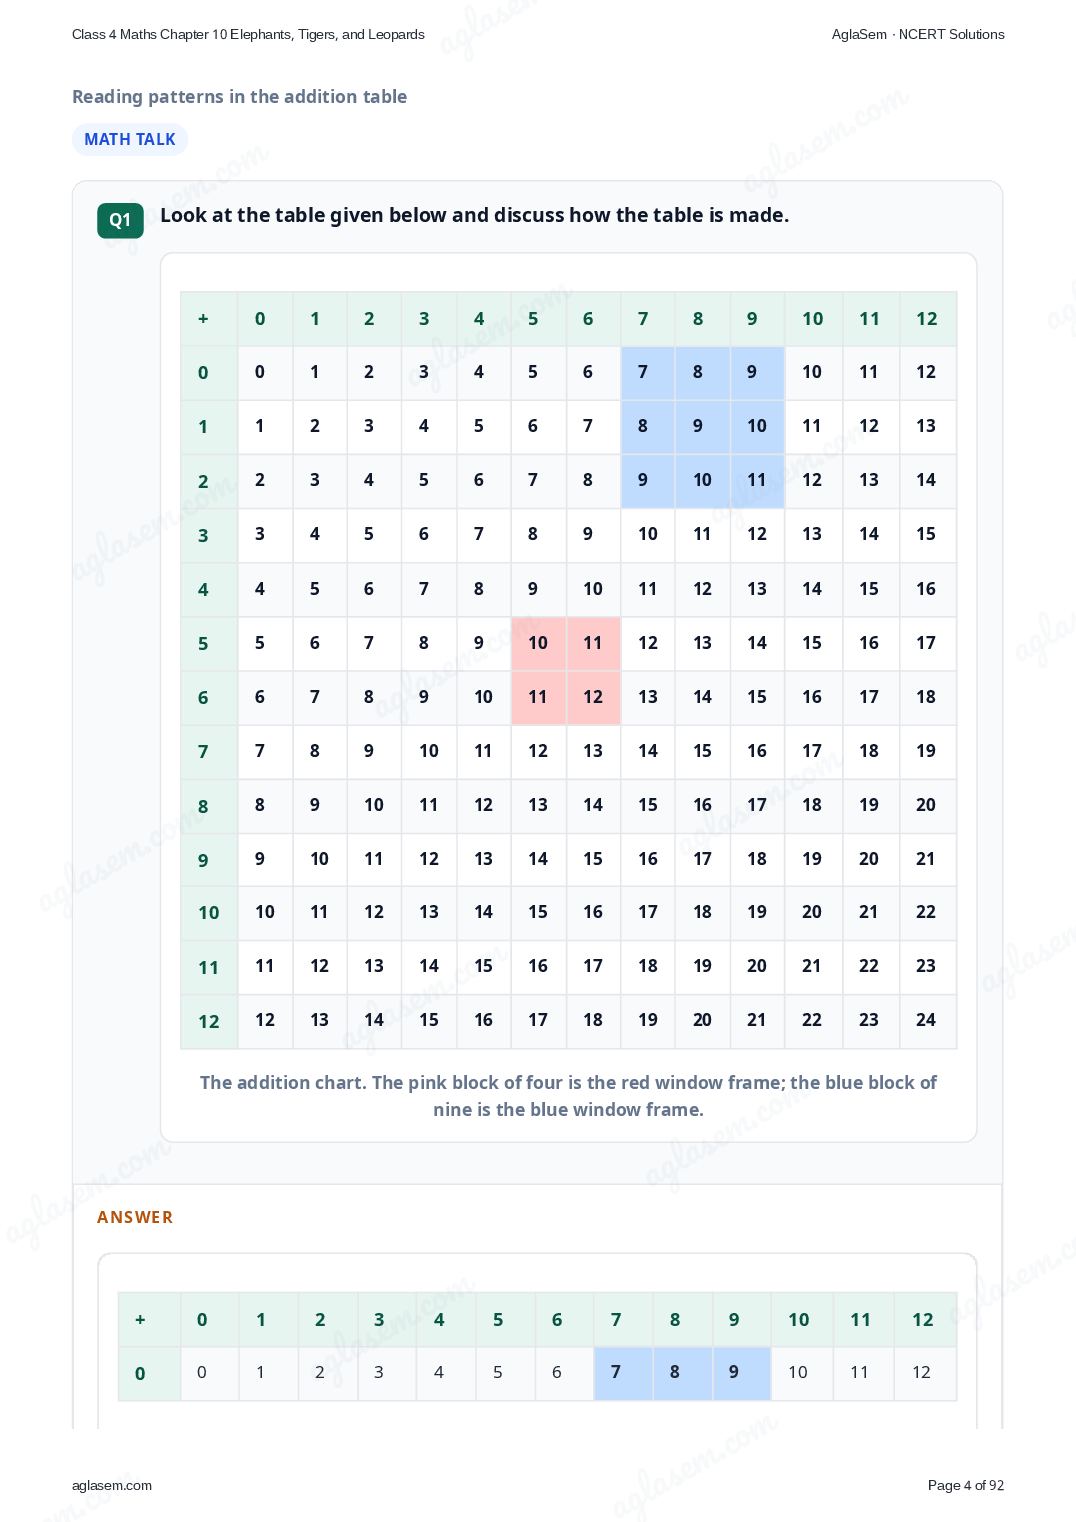Image resolution: width=1076 pixels, height=1522 pixels.
Task: Click the ANSWER heading
Action: (x=135, y=1217)
